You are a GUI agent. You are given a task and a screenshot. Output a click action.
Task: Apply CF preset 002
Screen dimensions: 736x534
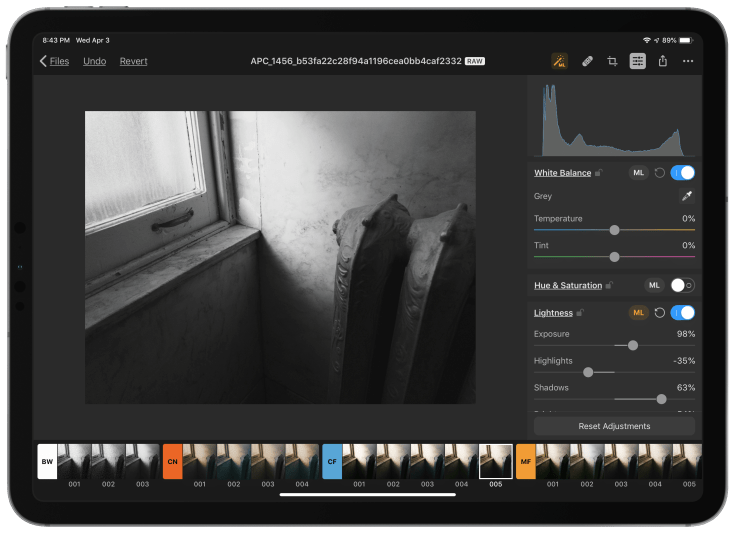[x=393, y=461]
